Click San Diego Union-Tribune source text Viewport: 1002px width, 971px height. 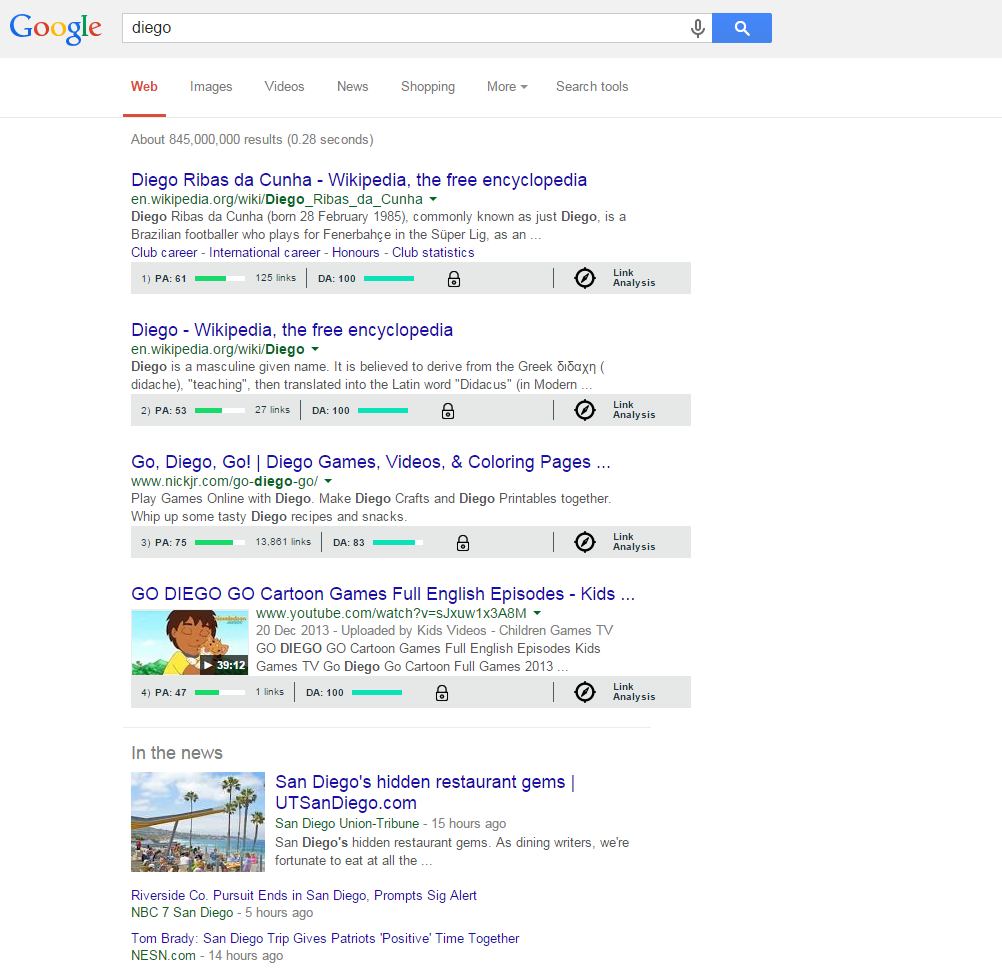pos(347,823)
